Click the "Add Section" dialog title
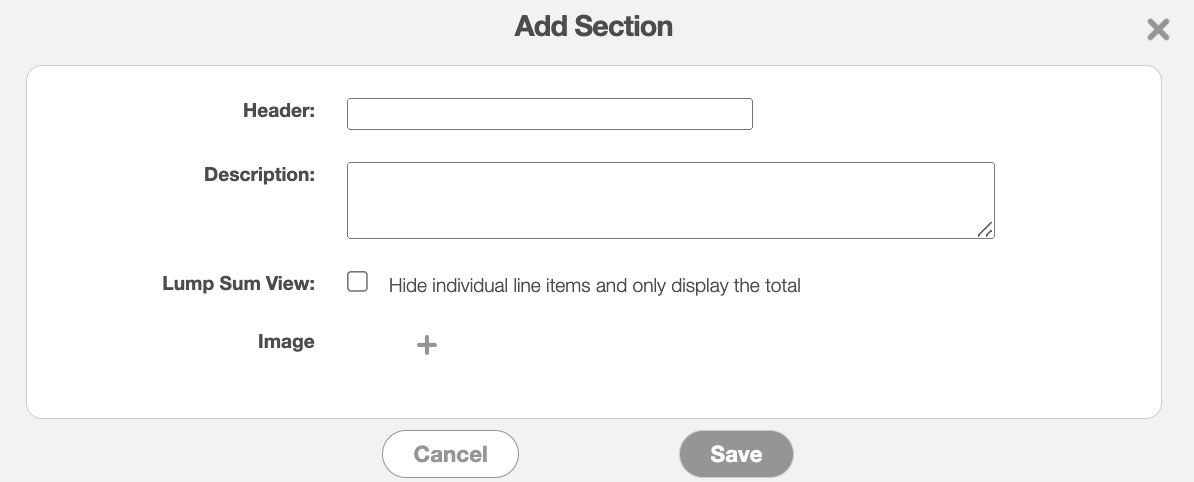This screenshot has height=482, width=1194. 593,27
